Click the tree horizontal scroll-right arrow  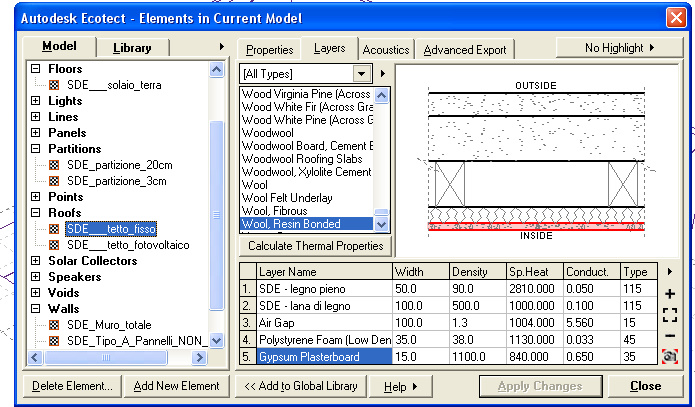199,357
